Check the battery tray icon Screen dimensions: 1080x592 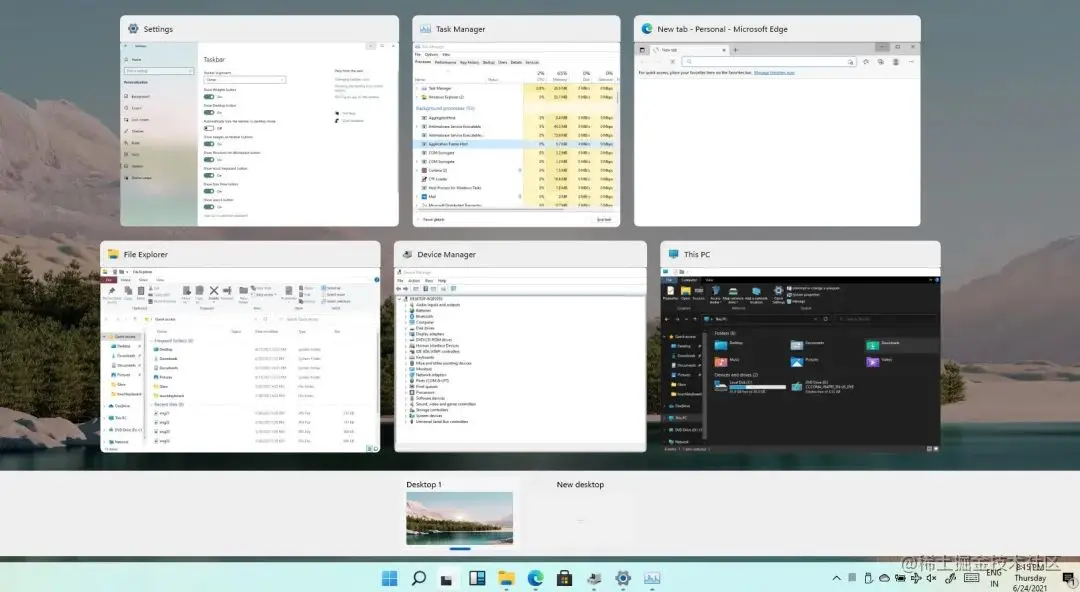tap(900, 578)
